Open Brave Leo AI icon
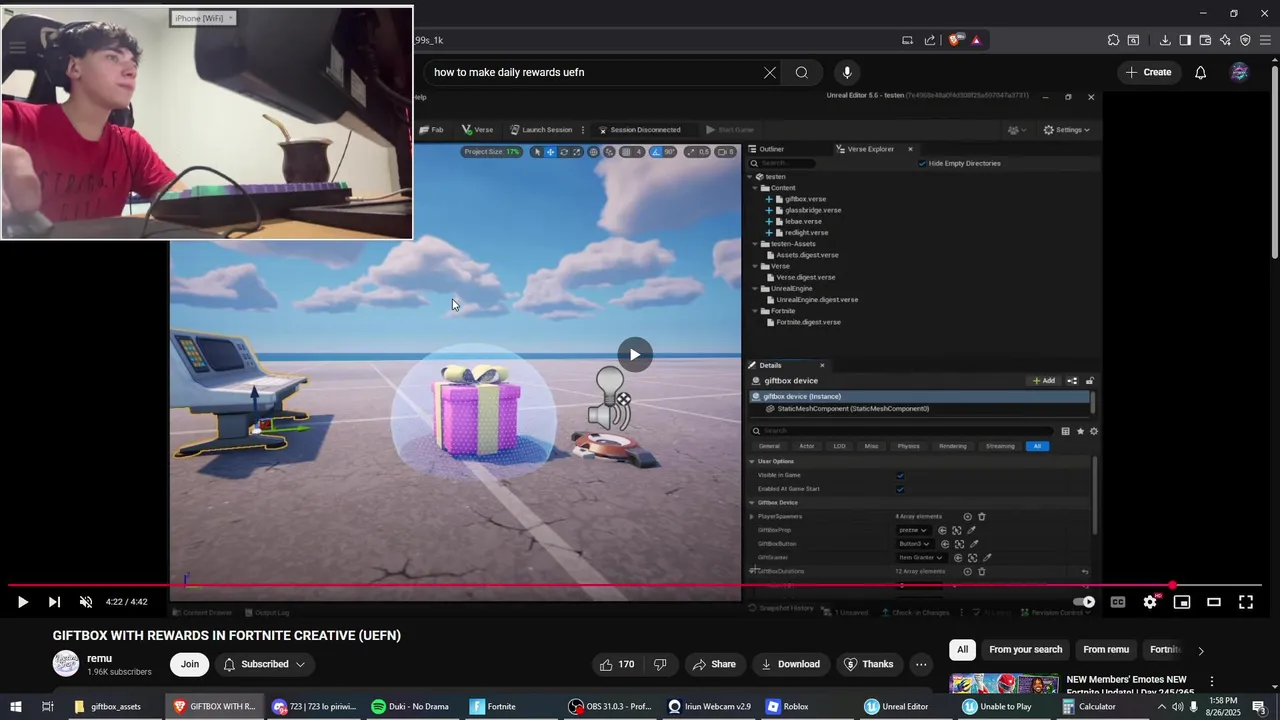The image size is (1280, 720). pos(1225,40)
